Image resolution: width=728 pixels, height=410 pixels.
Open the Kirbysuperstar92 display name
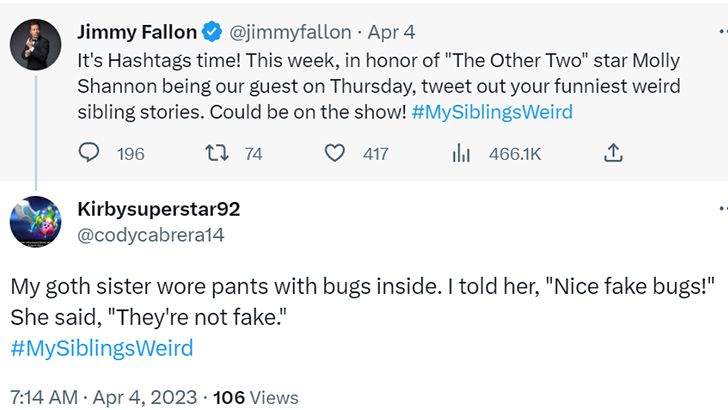[159, 209]
